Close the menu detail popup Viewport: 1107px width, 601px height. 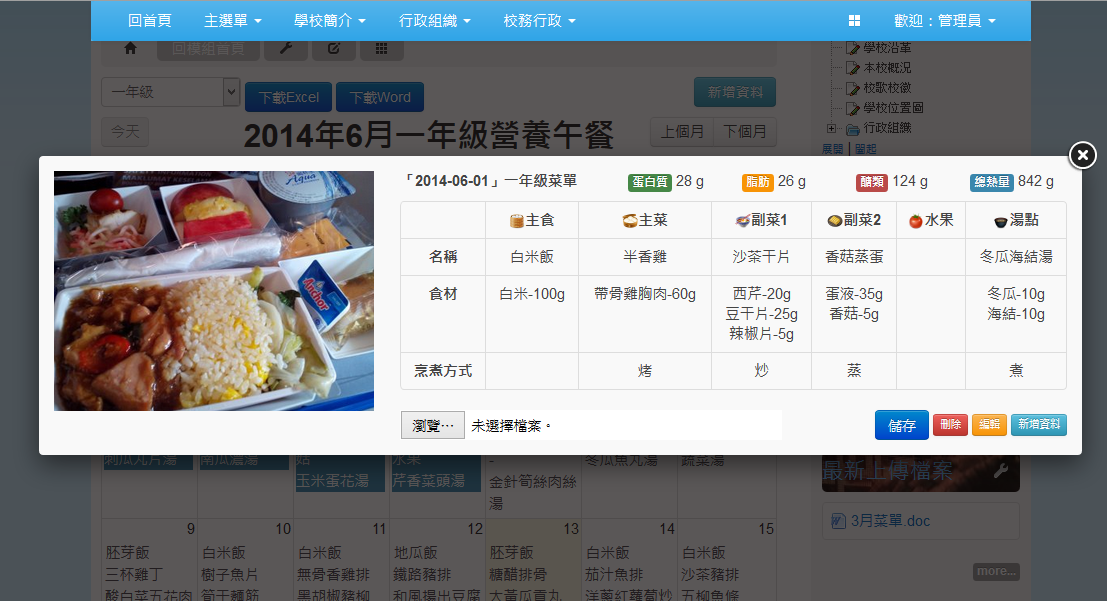pyautogui.click(x=1082, y=155)
